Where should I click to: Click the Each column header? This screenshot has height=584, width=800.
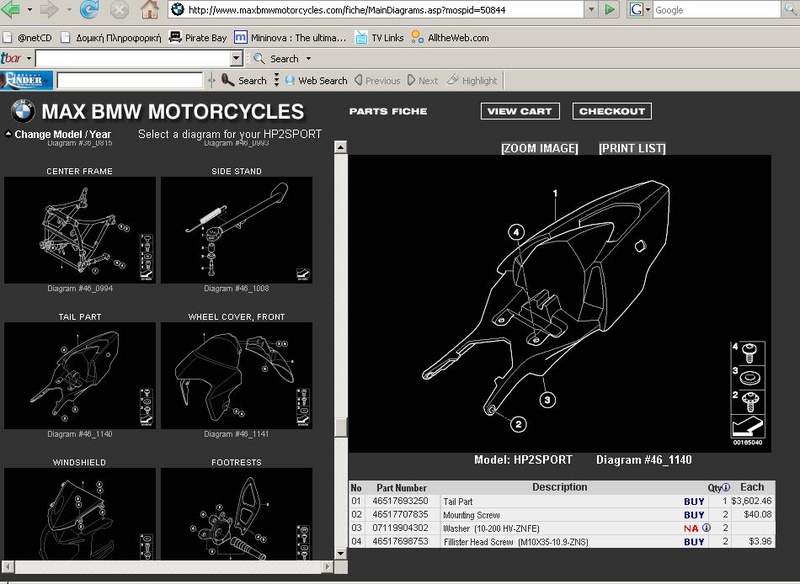tap(752, 487)
